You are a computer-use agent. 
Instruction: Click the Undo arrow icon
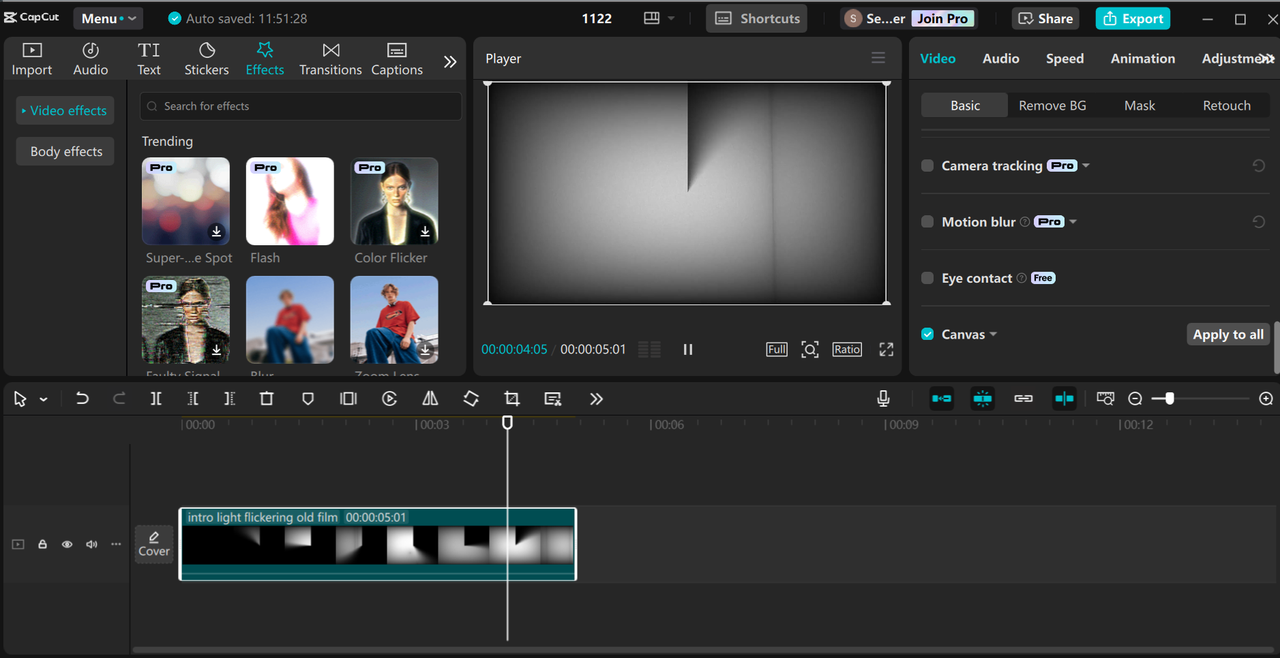pyautogui.click(x=82, y=399)
